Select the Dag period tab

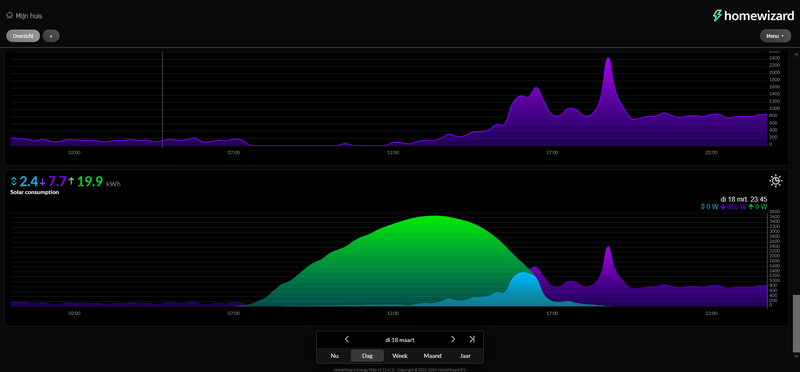click(367, 356)
